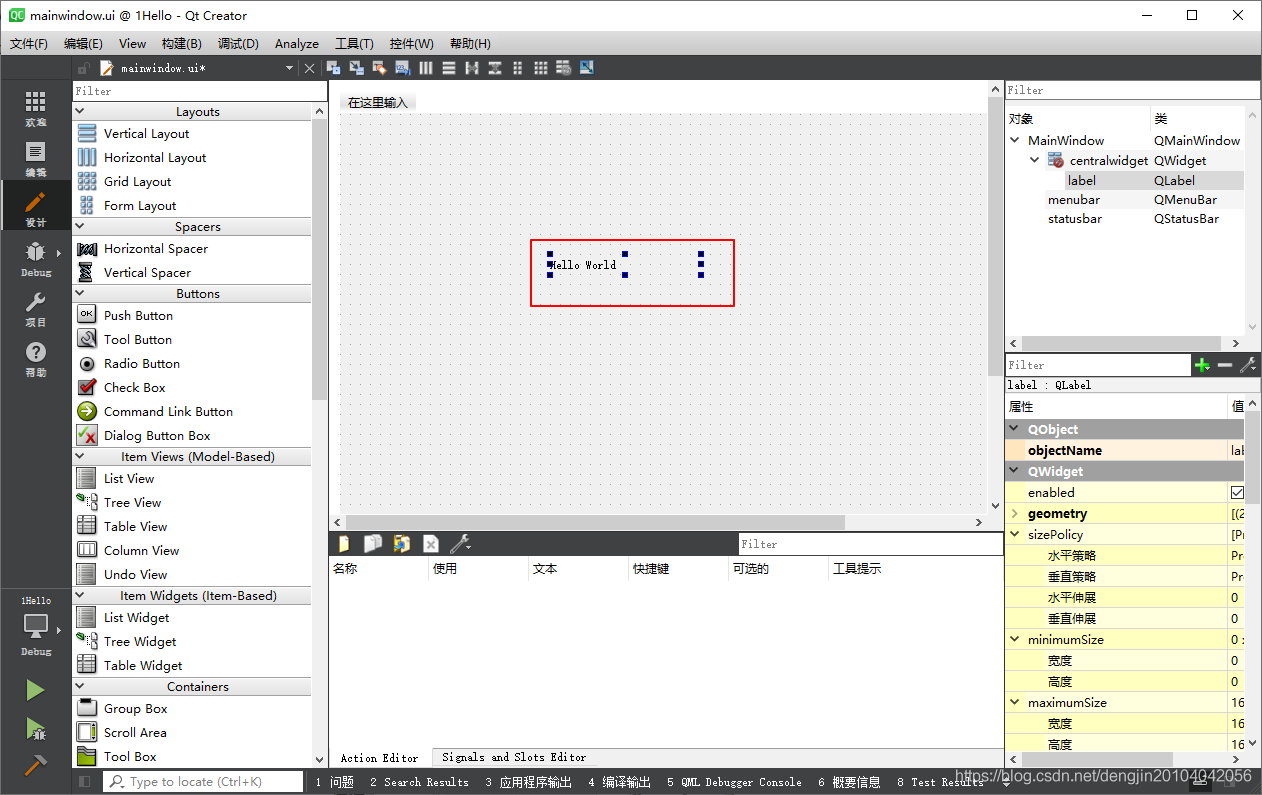Open the Debug mode in left sidebar
The height and width of the screenshot is (795, 1262).
click(36, 259)
